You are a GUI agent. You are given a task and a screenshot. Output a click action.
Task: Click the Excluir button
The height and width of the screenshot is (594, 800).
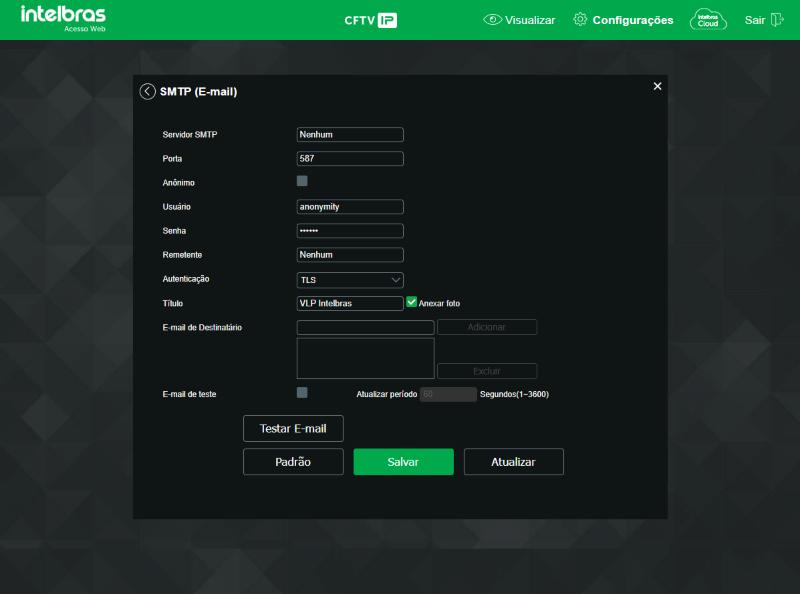point(487,371)
